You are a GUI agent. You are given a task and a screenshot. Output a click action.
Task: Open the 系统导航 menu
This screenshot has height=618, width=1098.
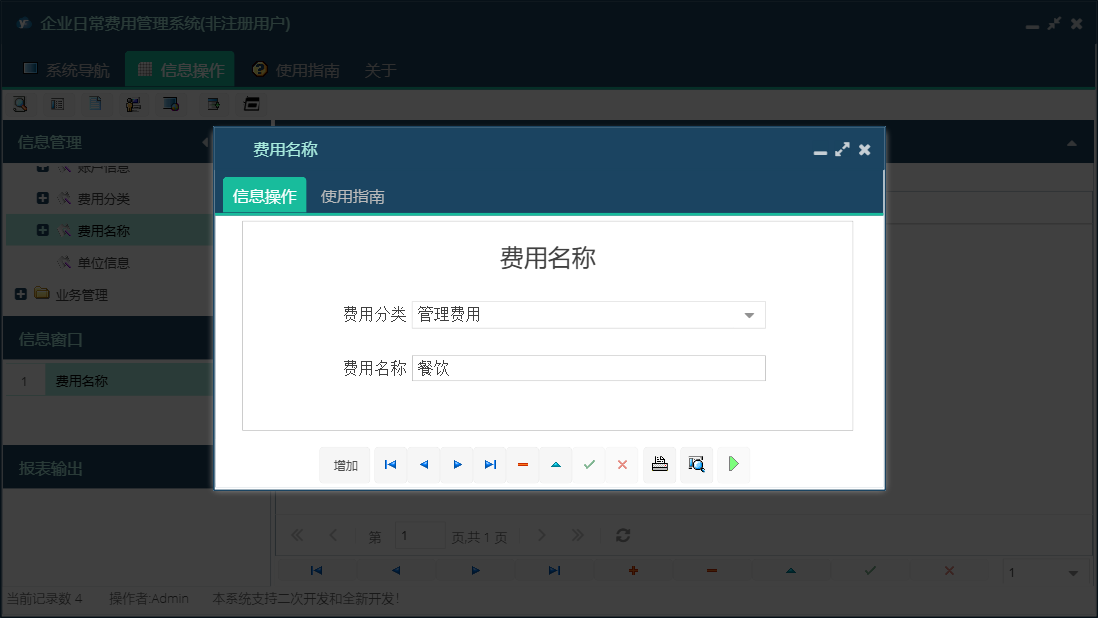click(x=68, y=70)
